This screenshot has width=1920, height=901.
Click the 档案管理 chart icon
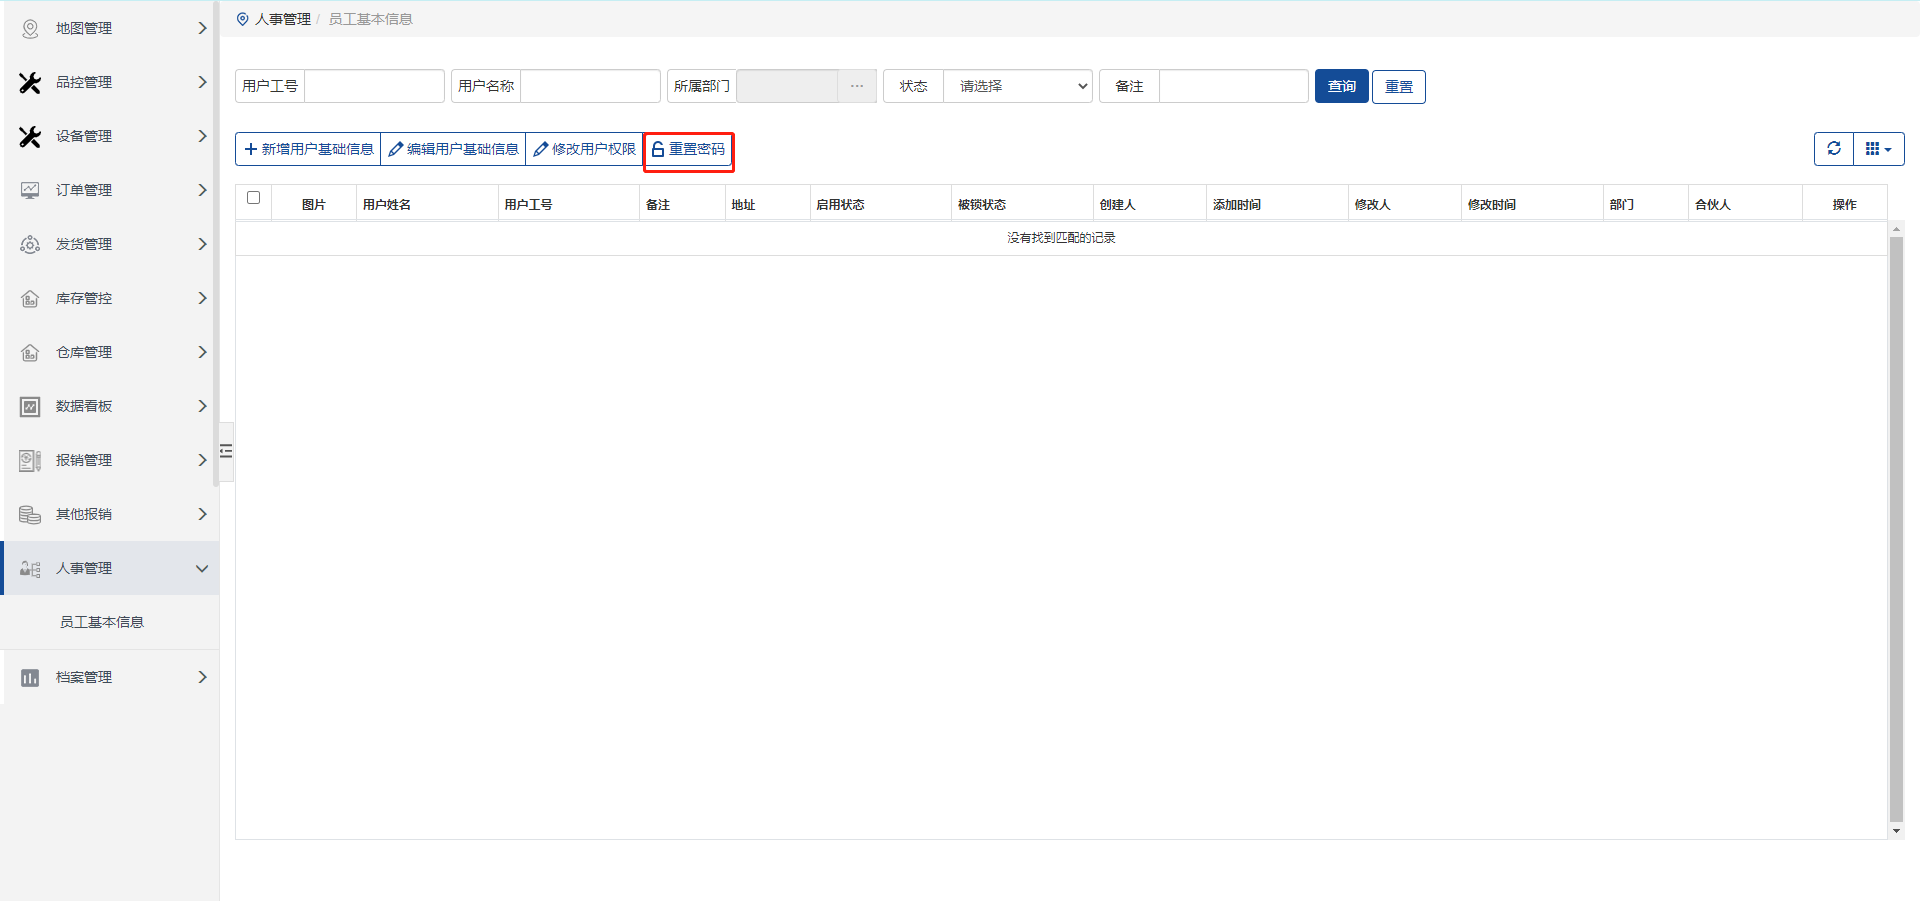click(x=30, y=678)
